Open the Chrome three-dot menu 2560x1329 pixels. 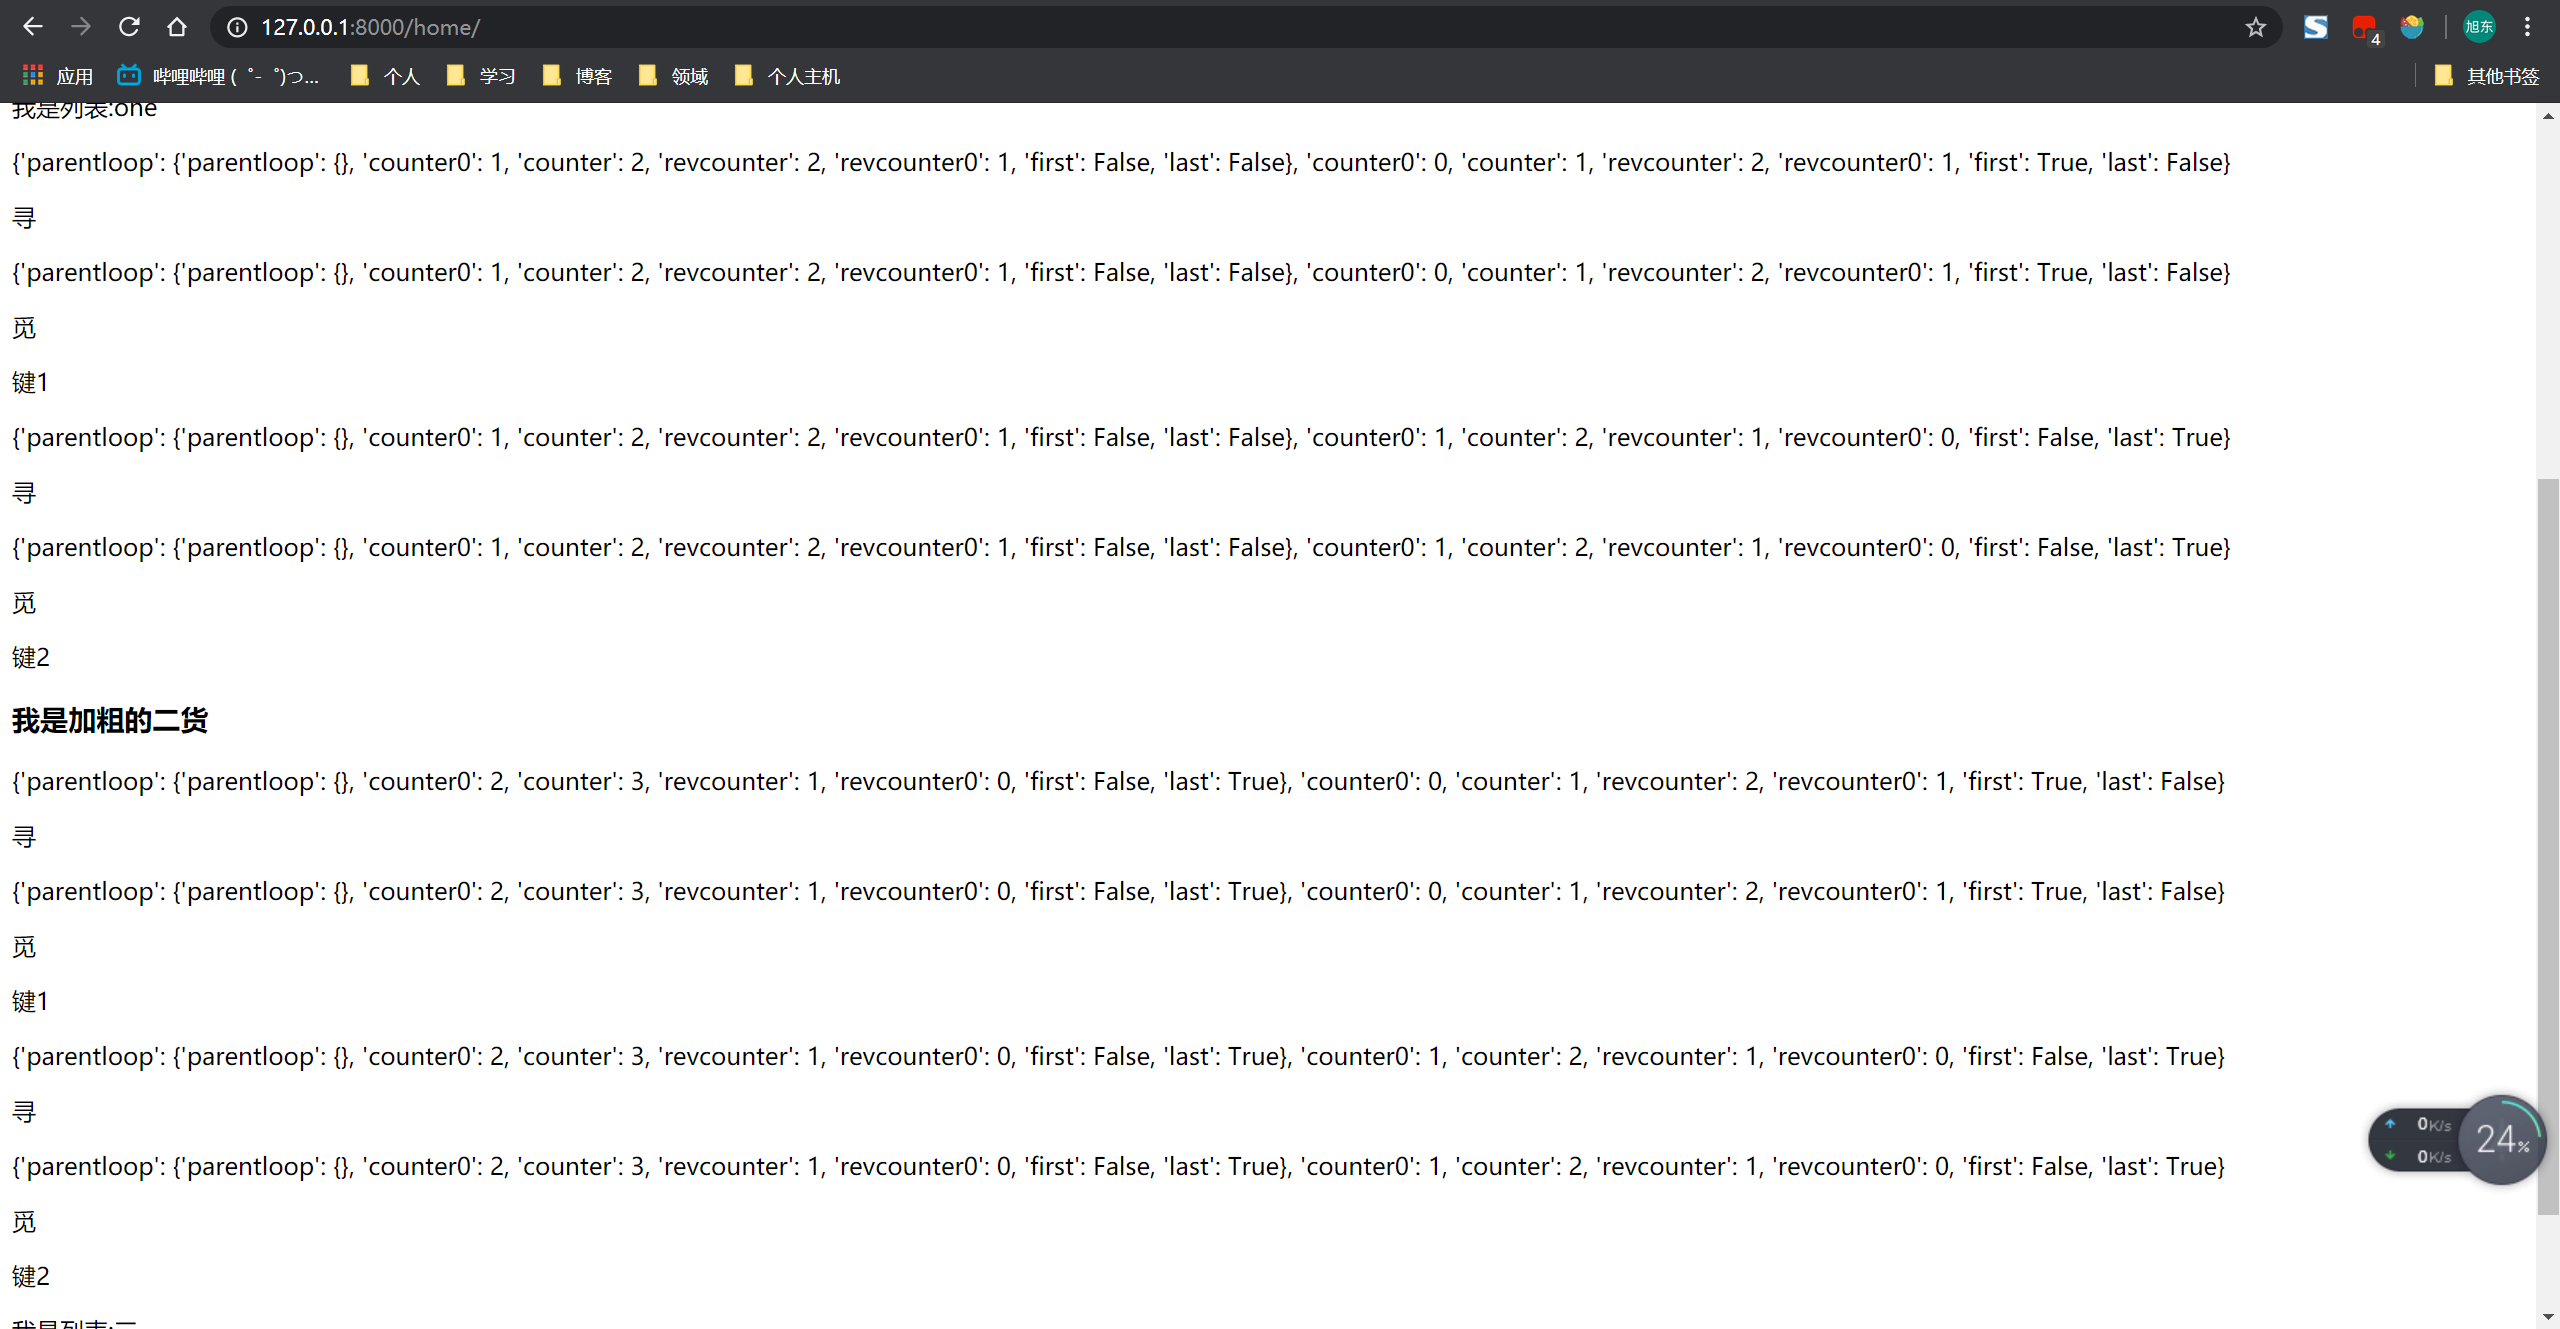[x=2527, y=27]
